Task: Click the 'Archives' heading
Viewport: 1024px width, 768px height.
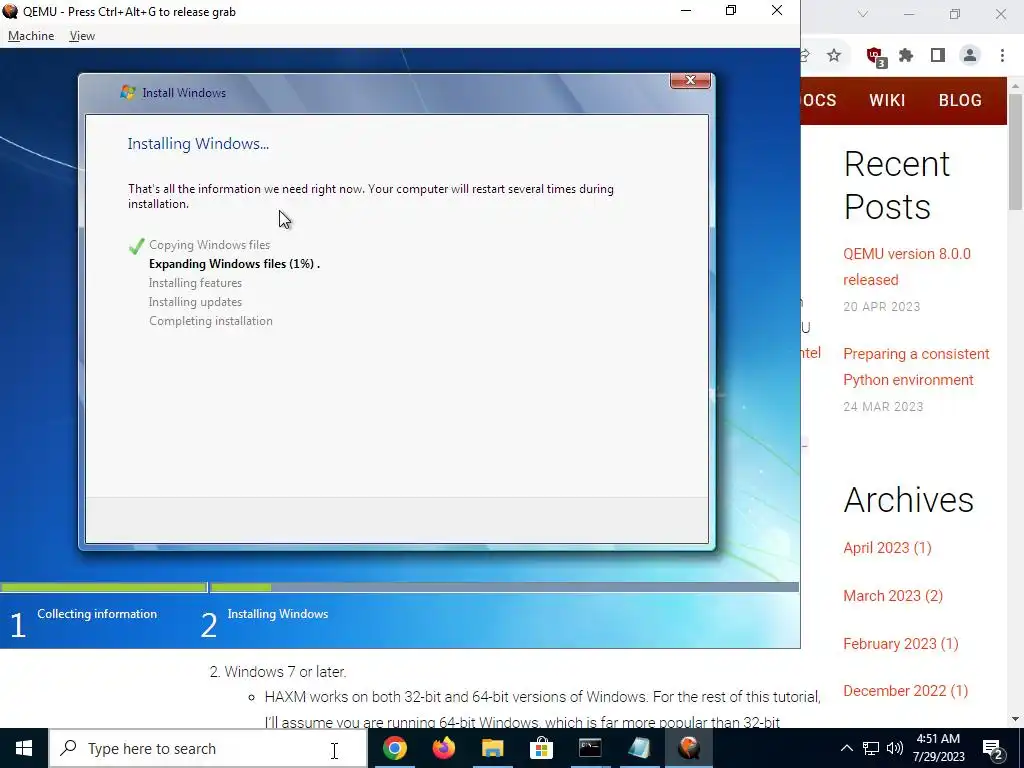Action: 908,500
